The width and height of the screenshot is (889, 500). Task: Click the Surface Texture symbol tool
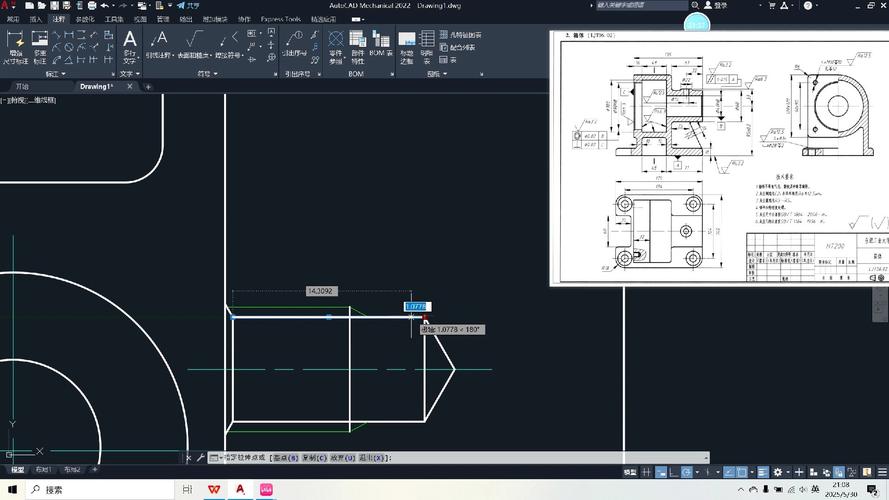[193, 45]
